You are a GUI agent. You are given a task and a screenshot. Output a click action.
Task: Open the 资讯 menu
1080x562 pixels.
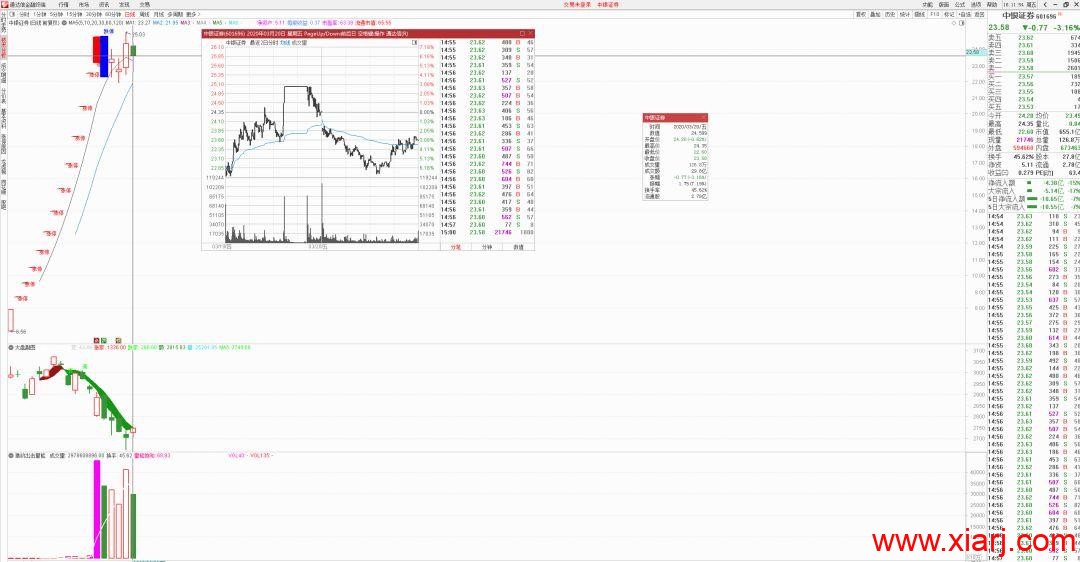click(104, 4)
